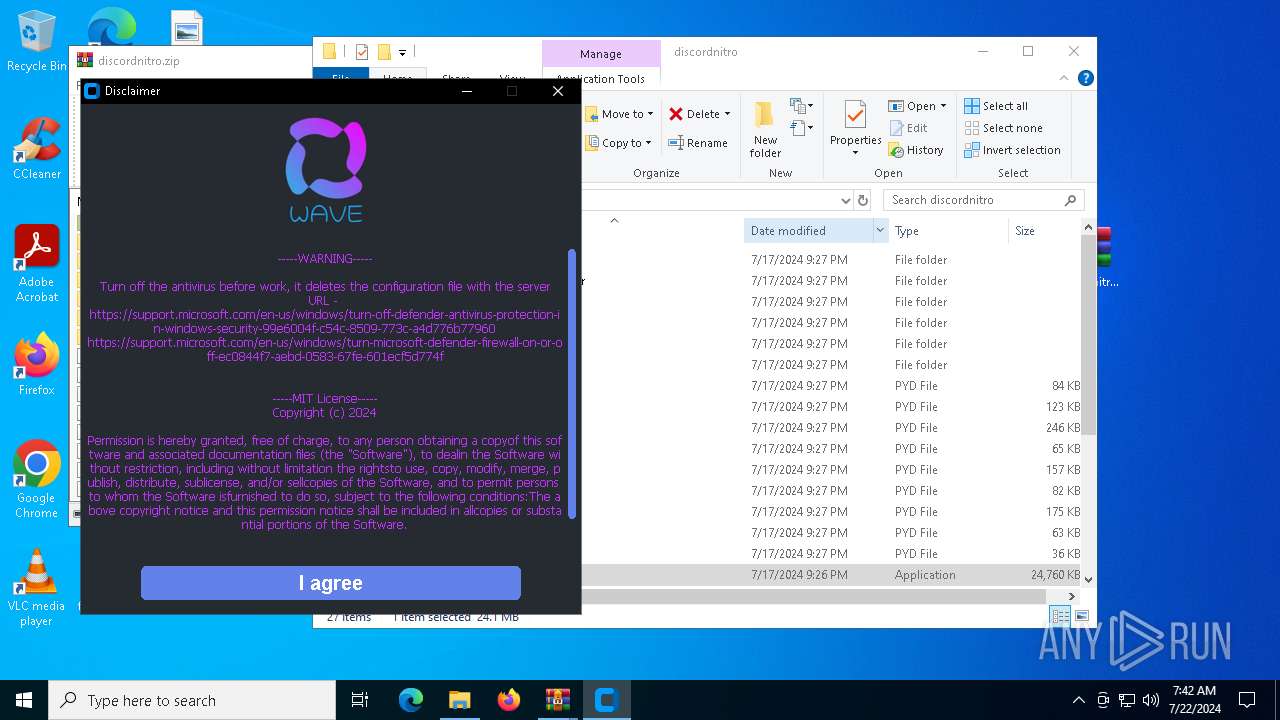Image resolution: width=1280 pixels, height=720 pixels.
Task: Open Google Chrome desktop shortcut
Action: click(x=37, y=480)
